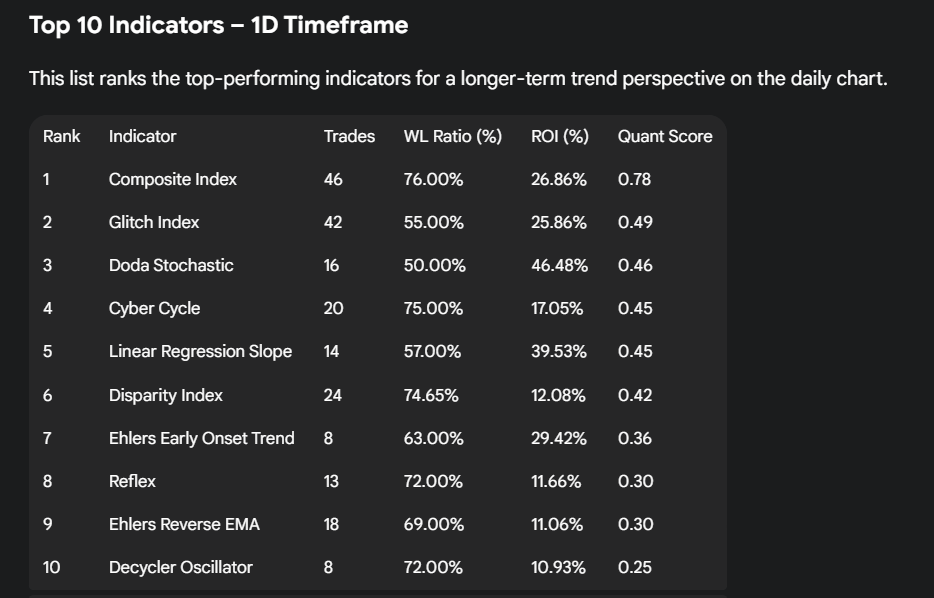Image resolution: width=934 pixels, height=598 pixels.
Task: Select the Linear Regression Slope row name
Action: pos(200,351)
